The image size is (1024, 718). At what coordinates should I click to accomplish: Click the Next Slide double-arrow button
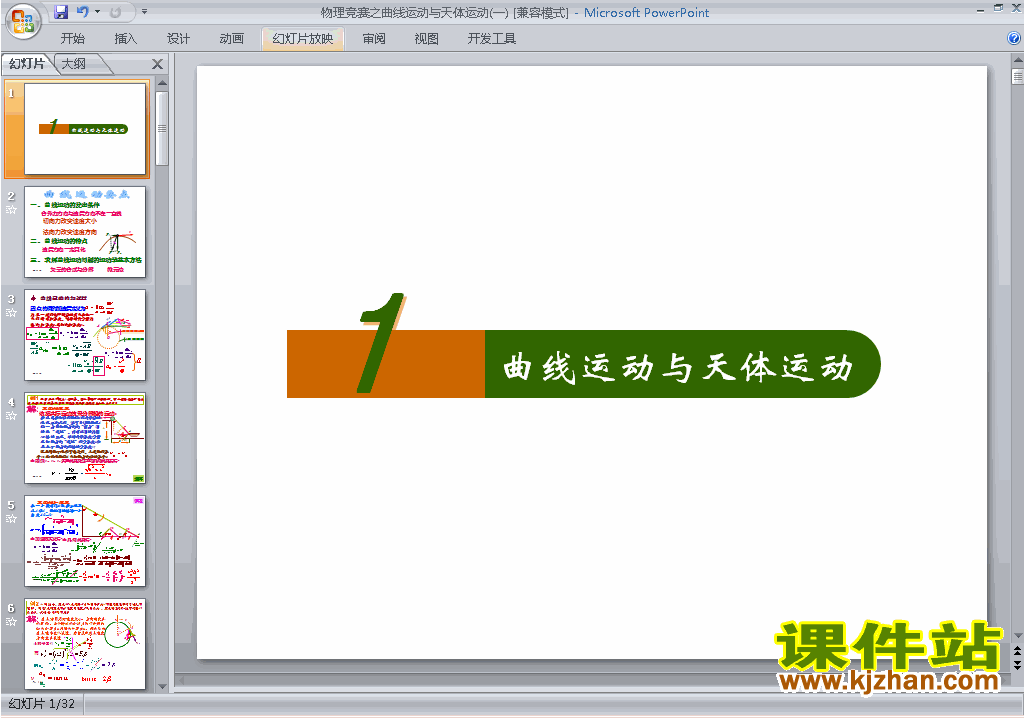coord(1017,665)
